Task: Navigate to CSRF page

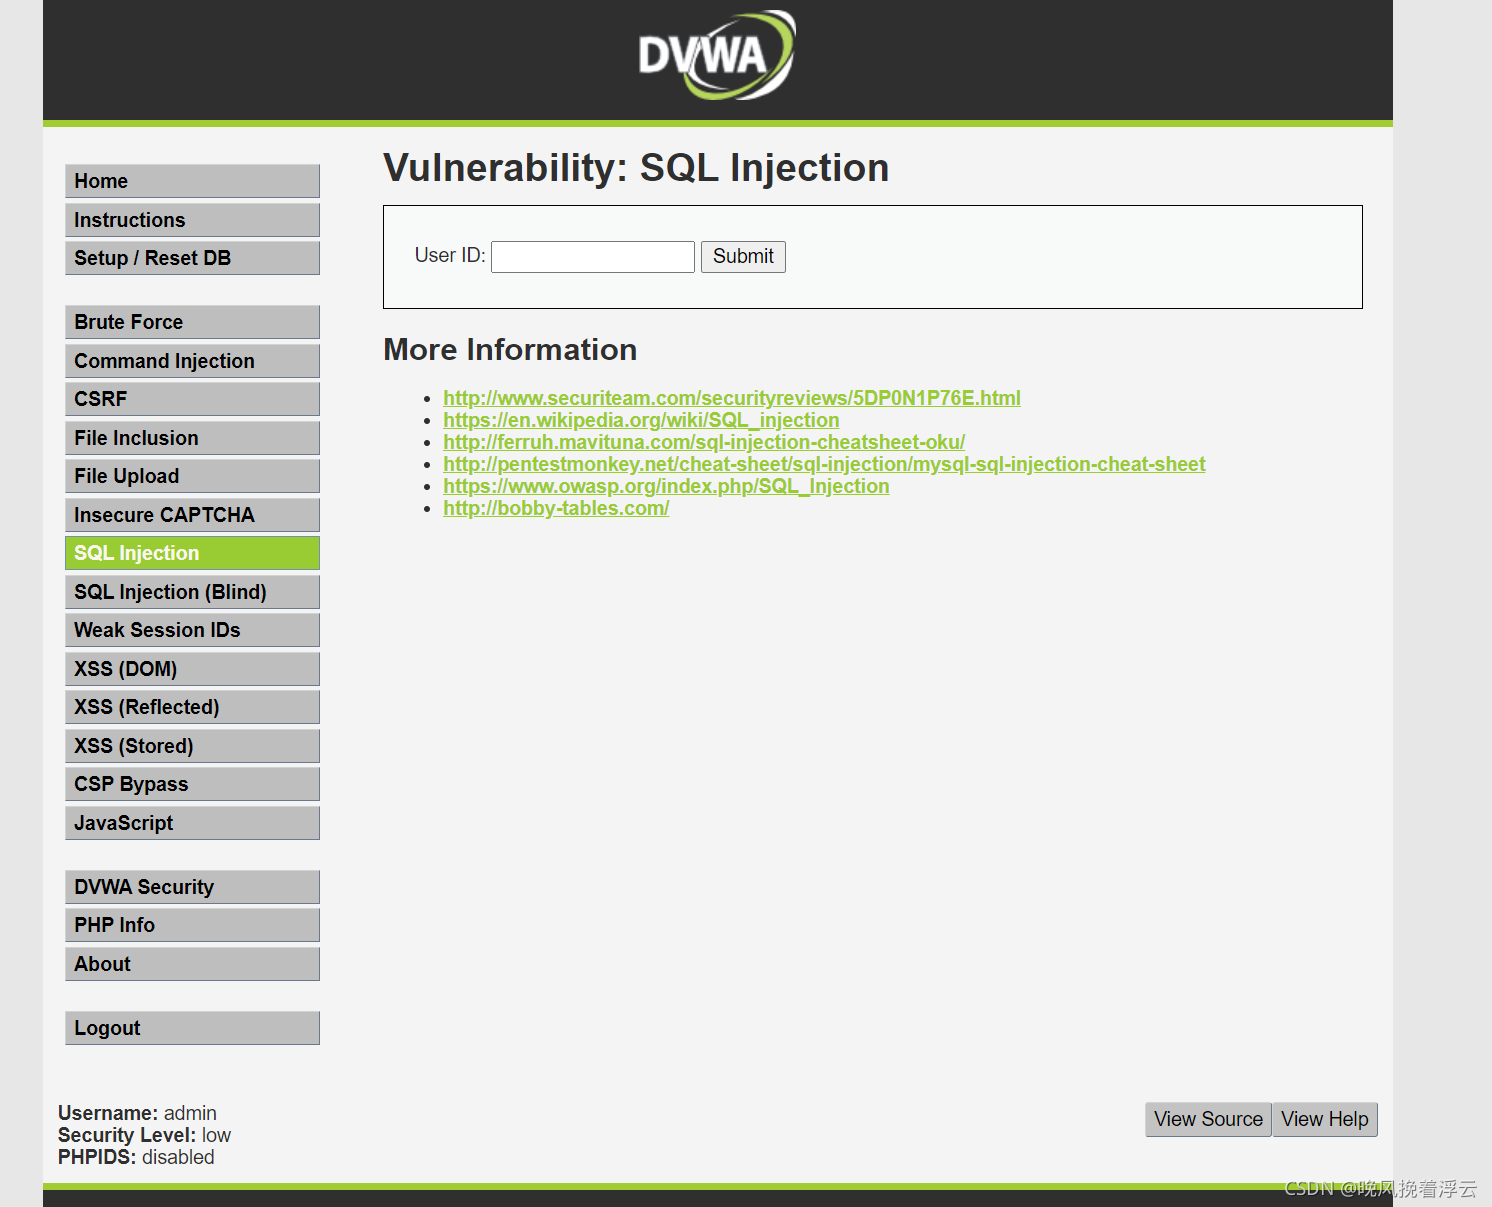Action: [x=192, y=399]
